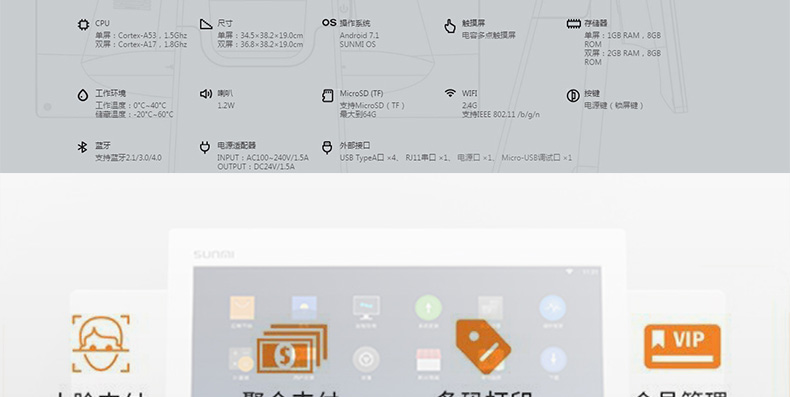Viewport: 790px width, 397px height.
Task: Click '单屏：1GB RAM，8GB ROM' text
Action: tap(623, 40)
